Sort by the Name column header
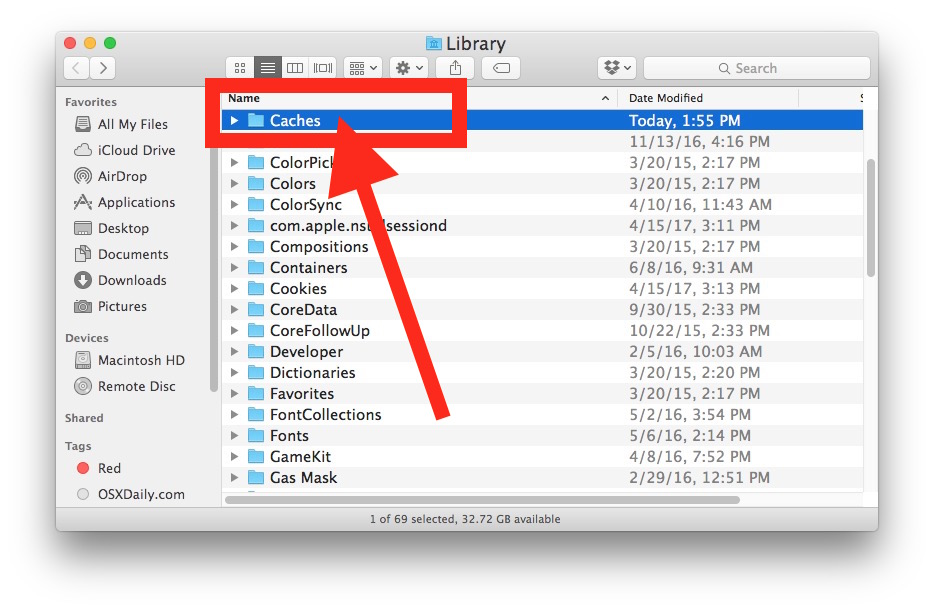Image resolution: width=934 pixels, height=611 pixels. pyautogui.click(x=400, y=98)
